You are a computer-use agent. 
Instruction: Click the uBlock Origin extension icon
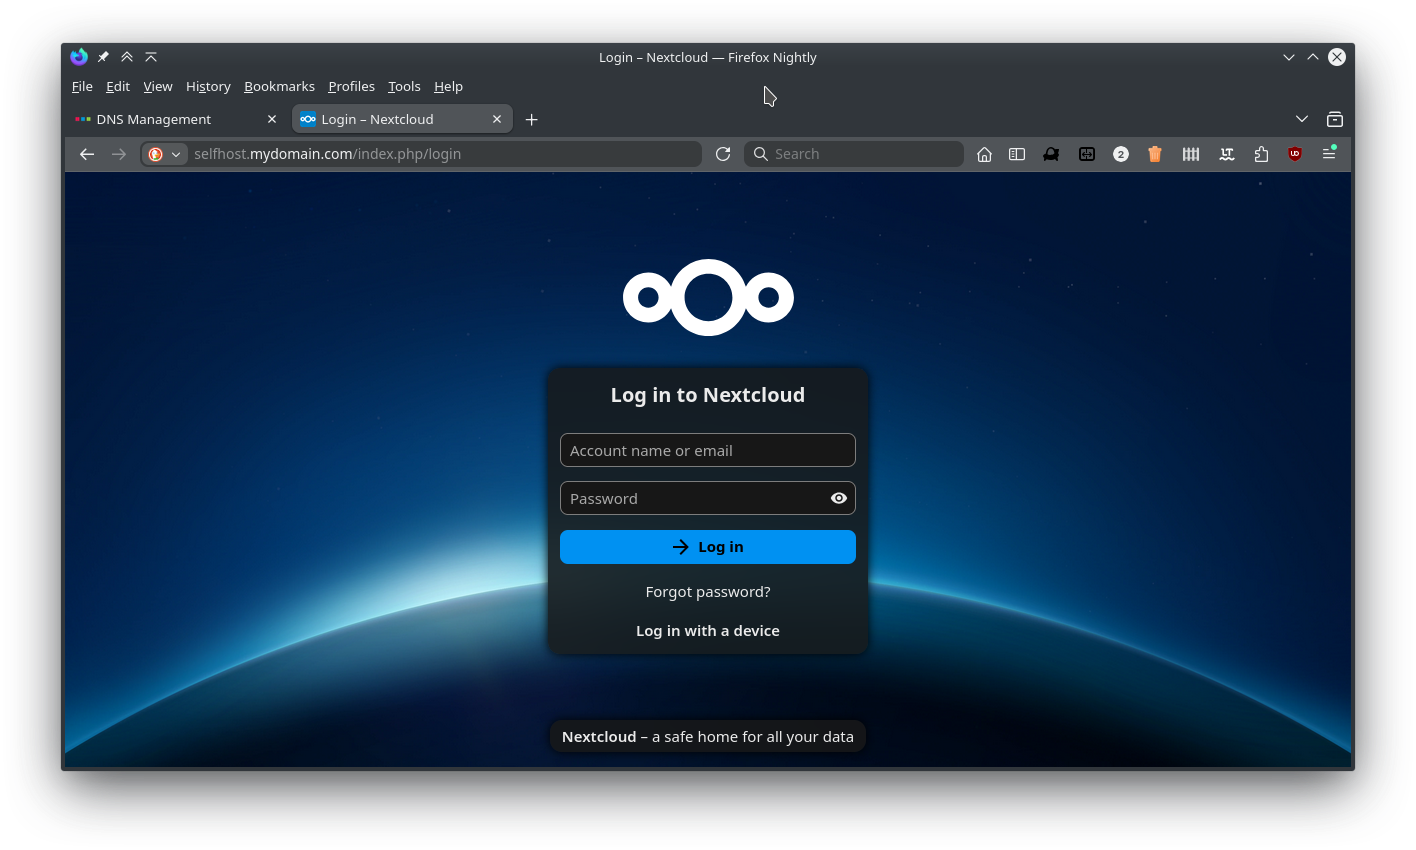[1294, 154]
